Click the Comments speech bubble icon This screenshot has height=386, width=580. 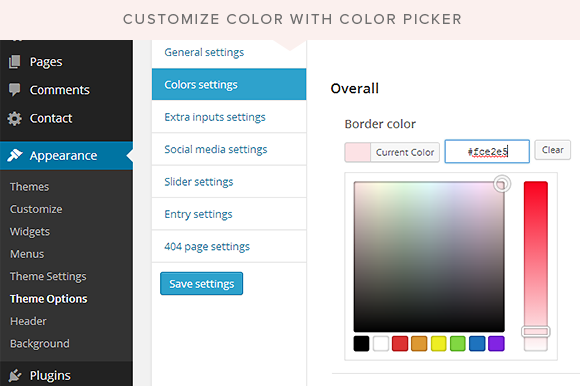14,89
